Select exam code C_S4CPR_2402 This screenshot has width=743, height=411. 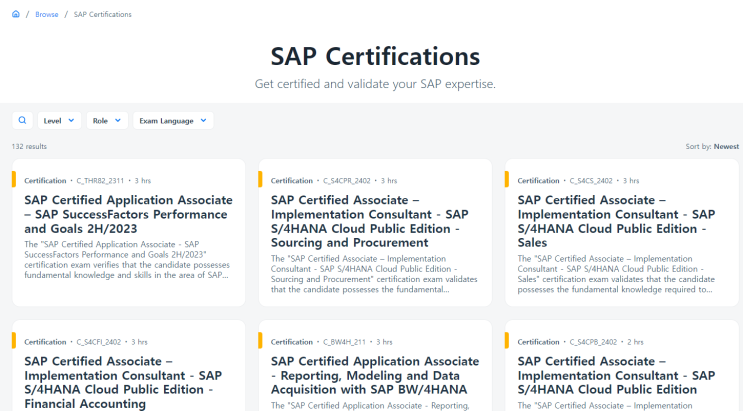click(347, 181)
